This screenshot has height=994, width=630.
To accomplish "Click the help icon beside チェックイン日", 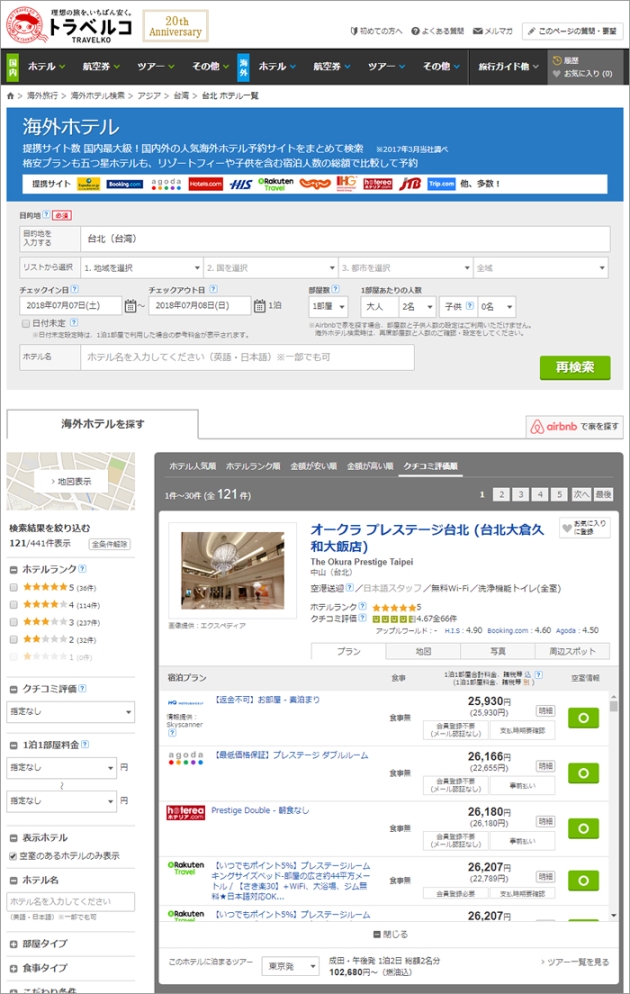I will coord(75,289).
